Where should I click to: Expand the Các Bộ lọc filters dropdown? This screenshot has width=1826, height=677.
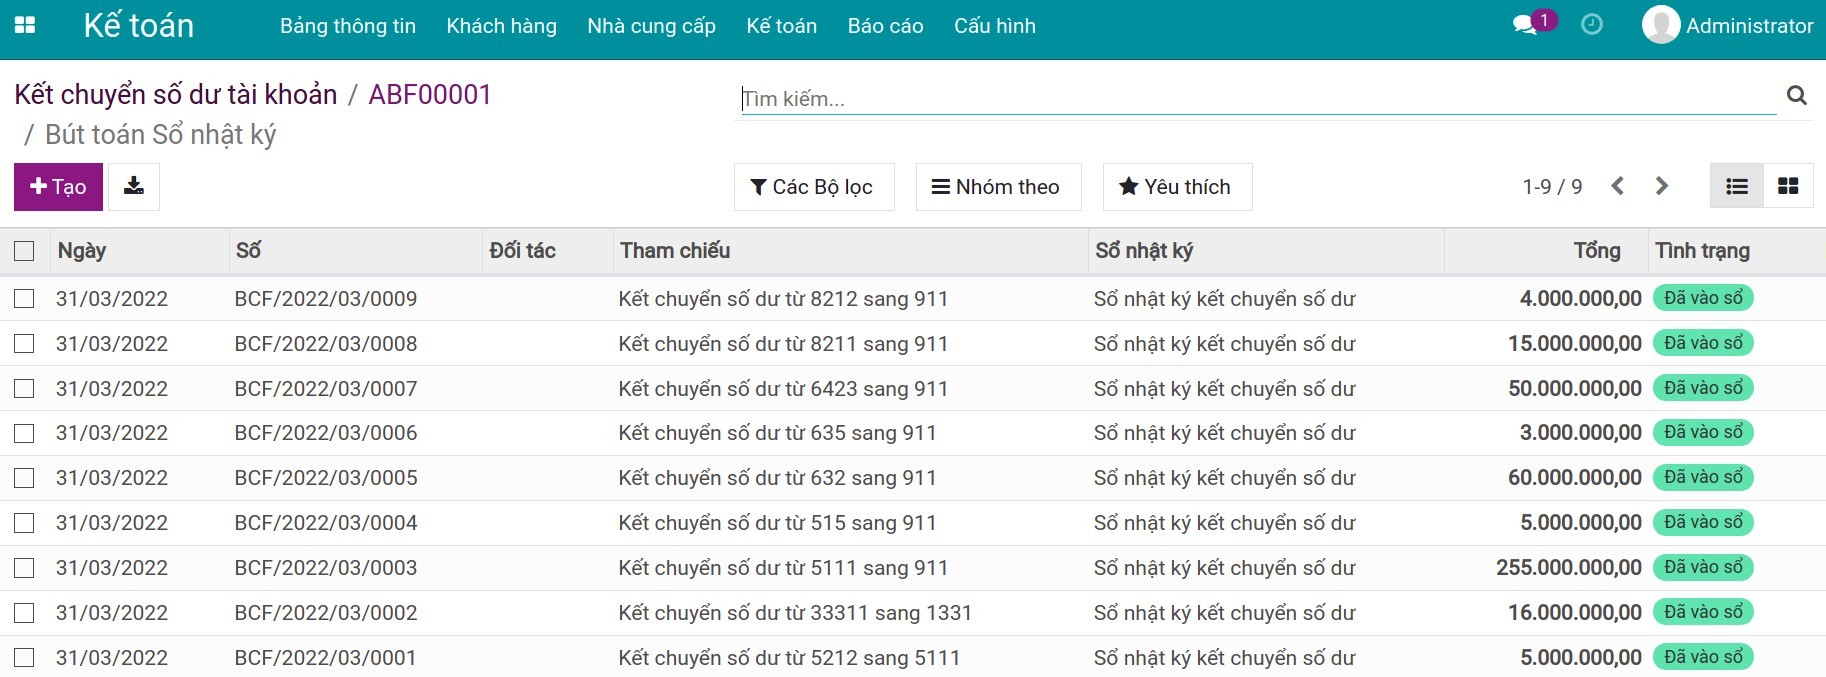[x=813, y=187]
